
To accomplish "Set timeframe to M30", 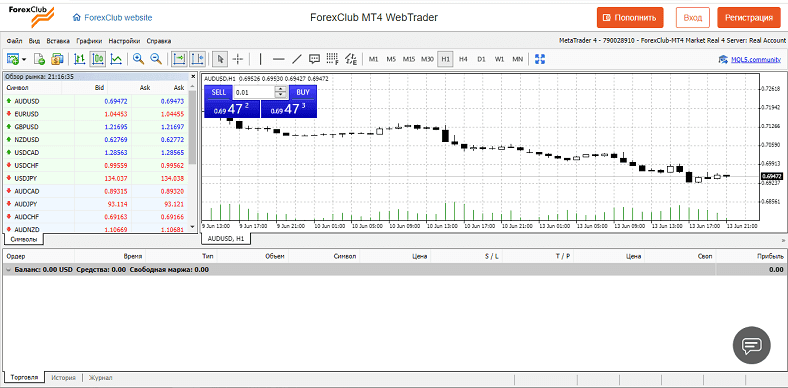I will tap(427, 59).
